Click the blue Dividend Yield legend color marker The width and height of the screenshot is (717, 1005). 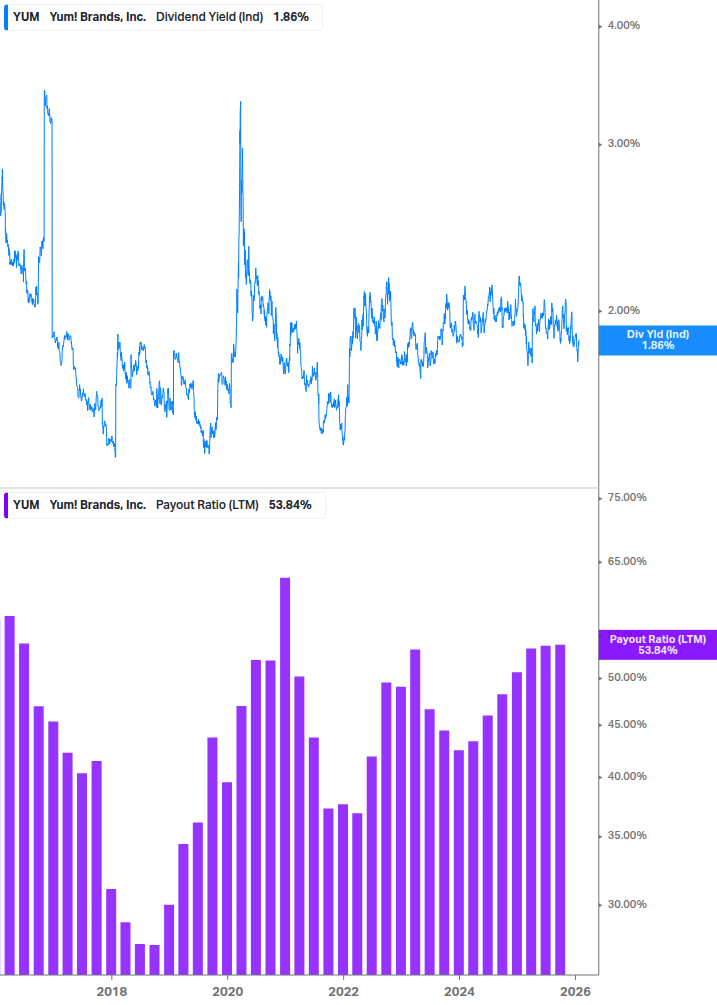click(x=6, y=17)
